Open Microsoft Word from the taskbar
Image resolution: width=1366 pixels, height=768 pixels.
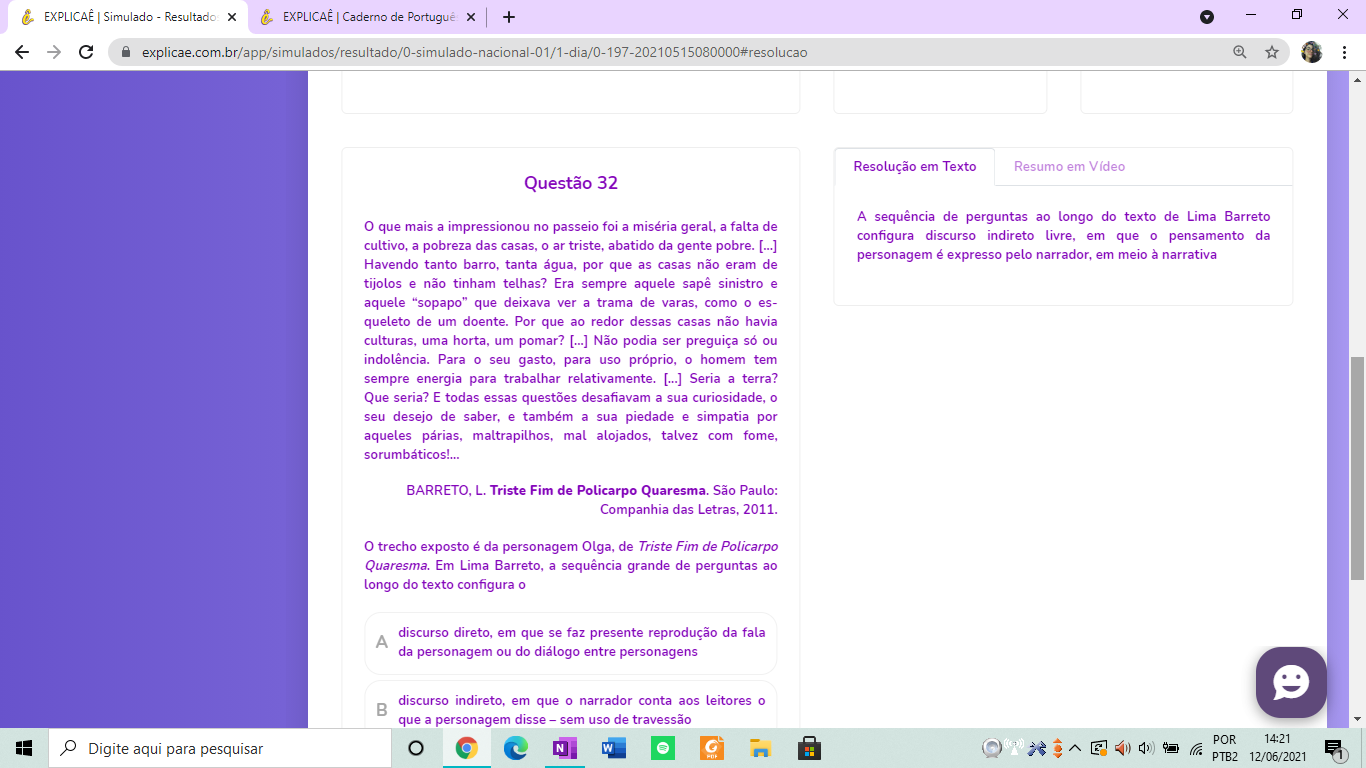(x=613, y=748)
